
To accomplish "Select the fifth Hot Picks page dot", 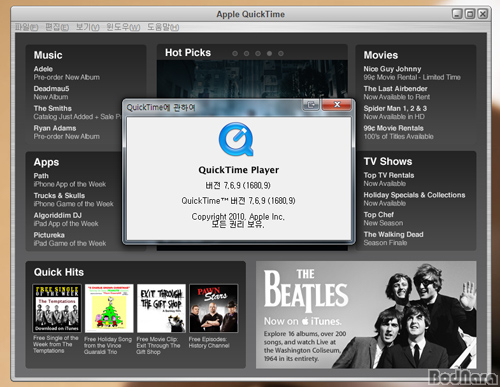I will [x=281, y=53].
